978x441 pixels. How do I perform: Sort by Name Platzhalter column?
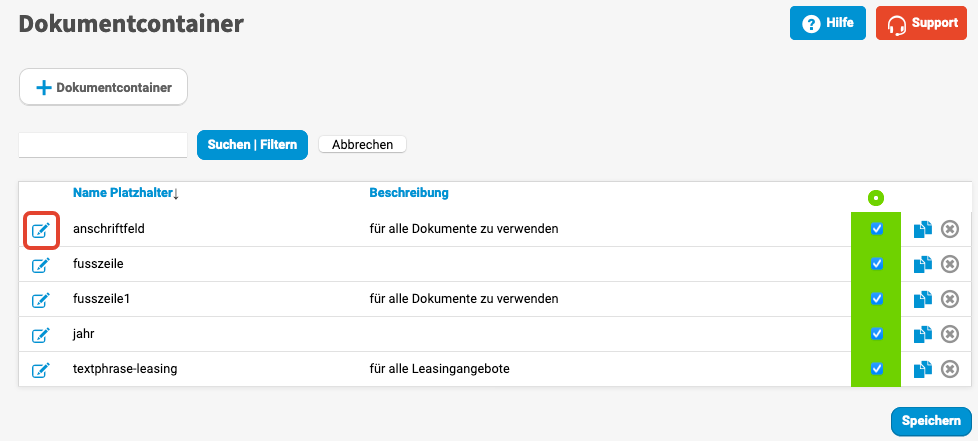[122, 193]
